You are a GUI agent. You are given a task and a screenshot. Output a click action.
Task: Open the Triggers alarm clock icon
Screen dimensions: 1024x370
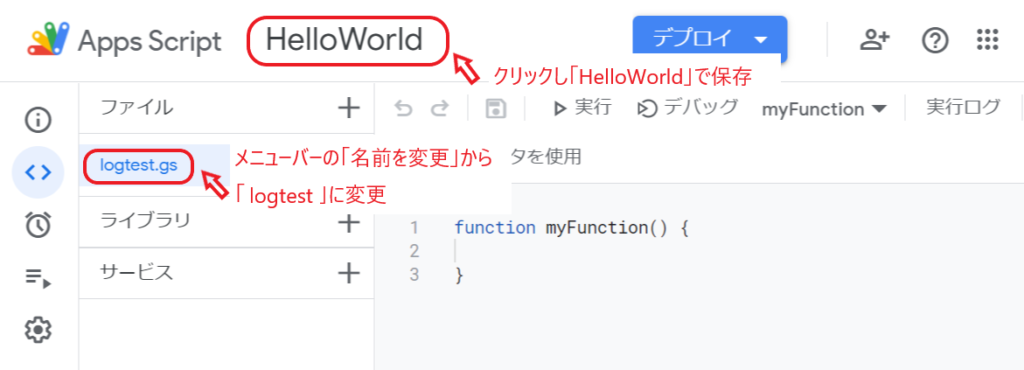(38, 224)
